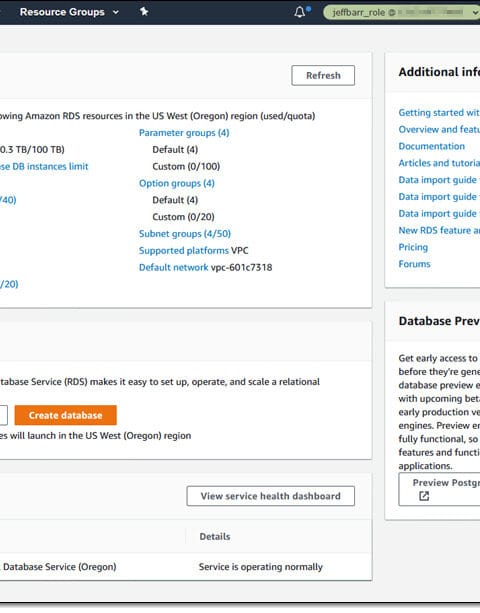Open the New RDS feature announcements link

[439, 230]
